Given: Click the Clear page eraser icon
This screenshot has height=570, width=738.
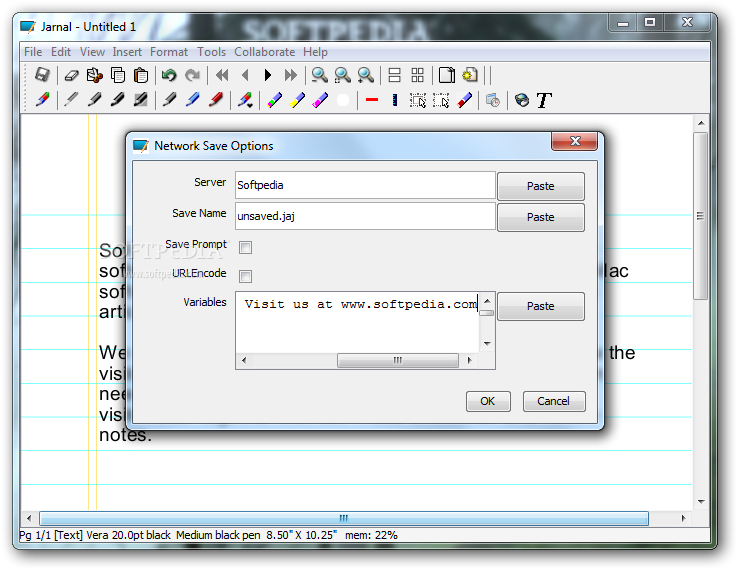Looking at the screenshot, I should pyautogui.click(x=71, y=75).
